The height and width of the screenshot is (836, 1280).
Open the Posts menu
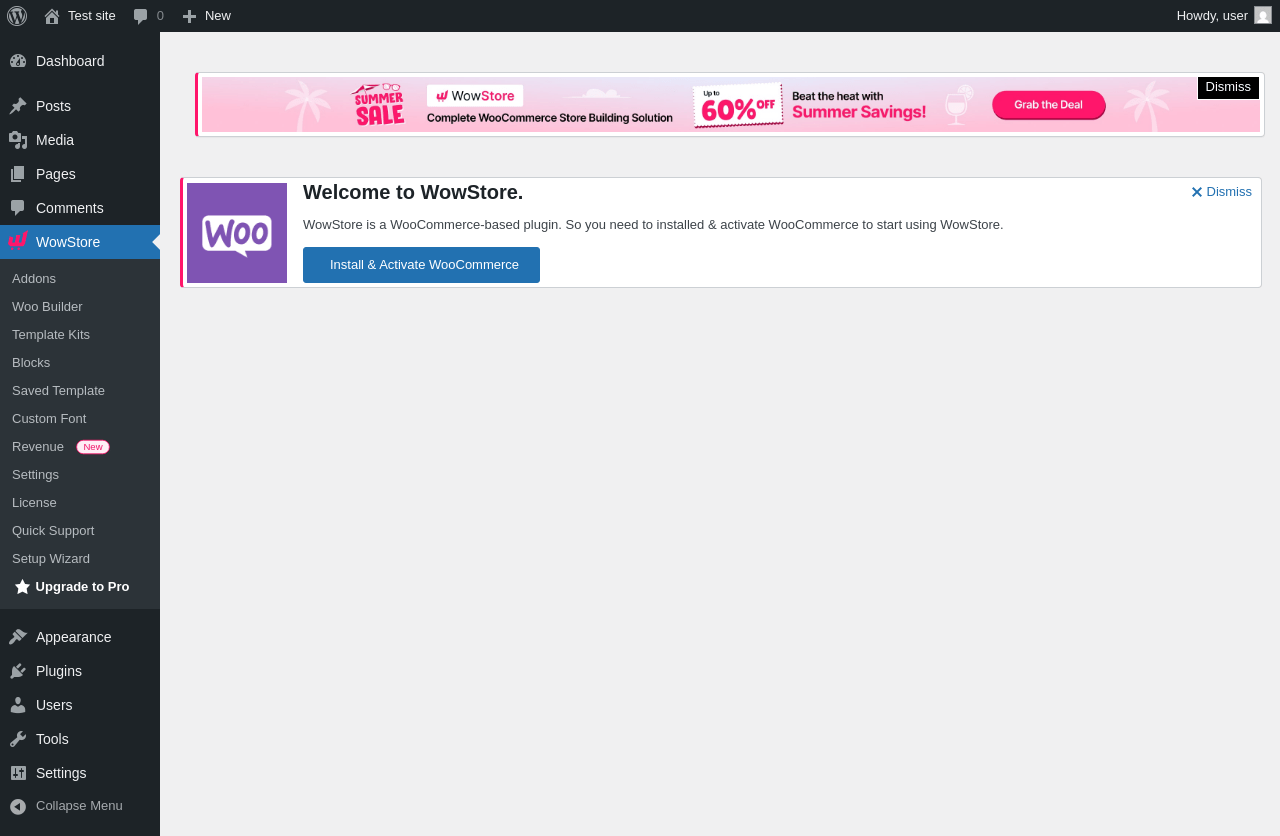click(x=80, y=106)
